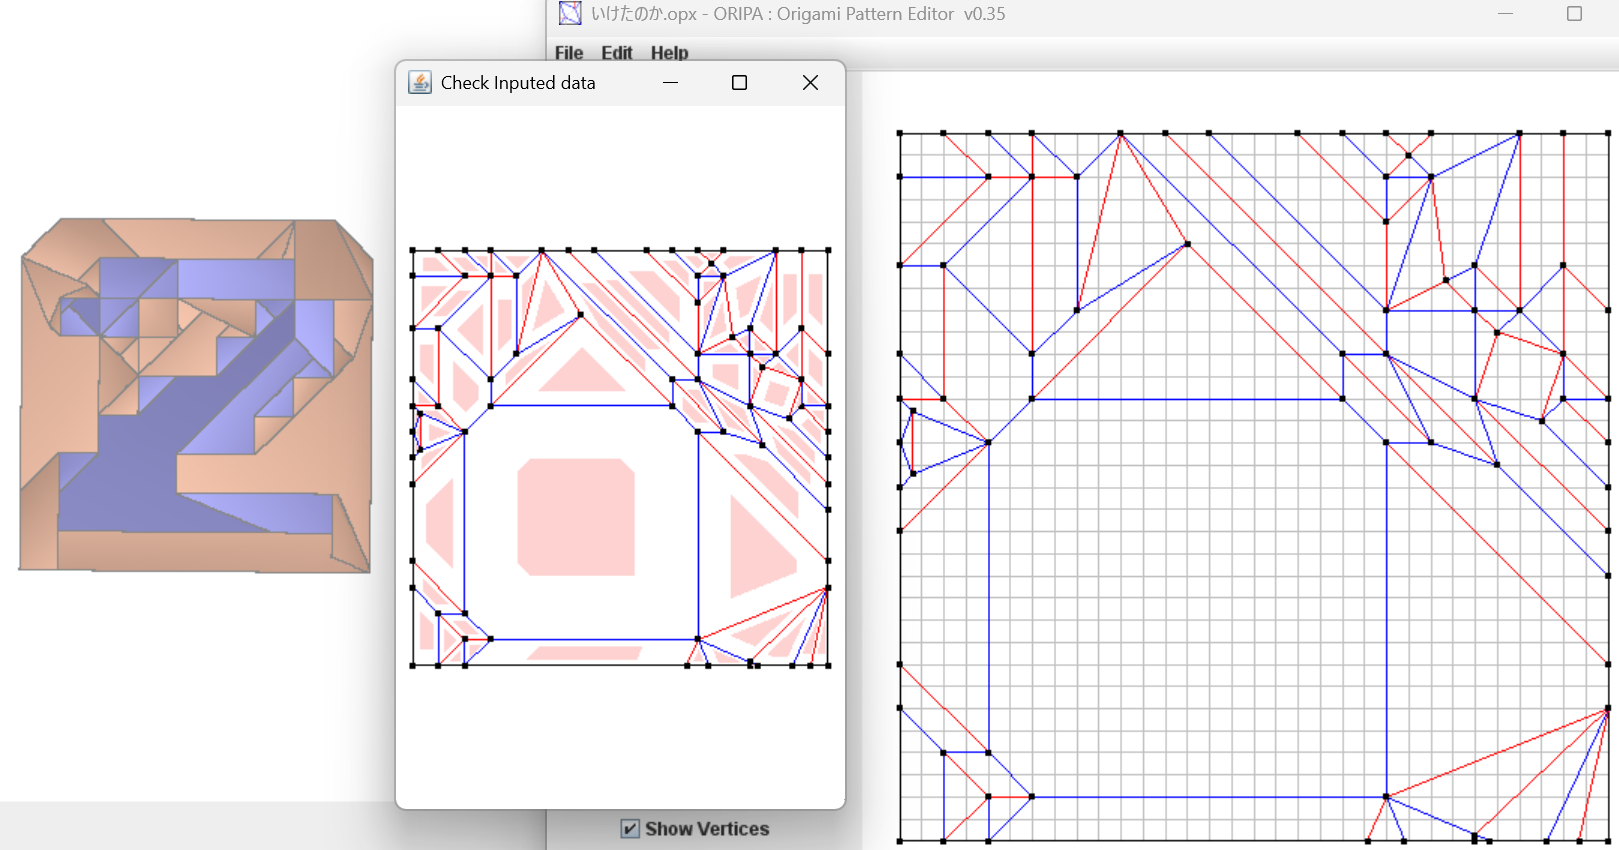Click the pink octagon in check data preview
Viewport: 1619px width, 850px height.
click(x=575, y=517)
